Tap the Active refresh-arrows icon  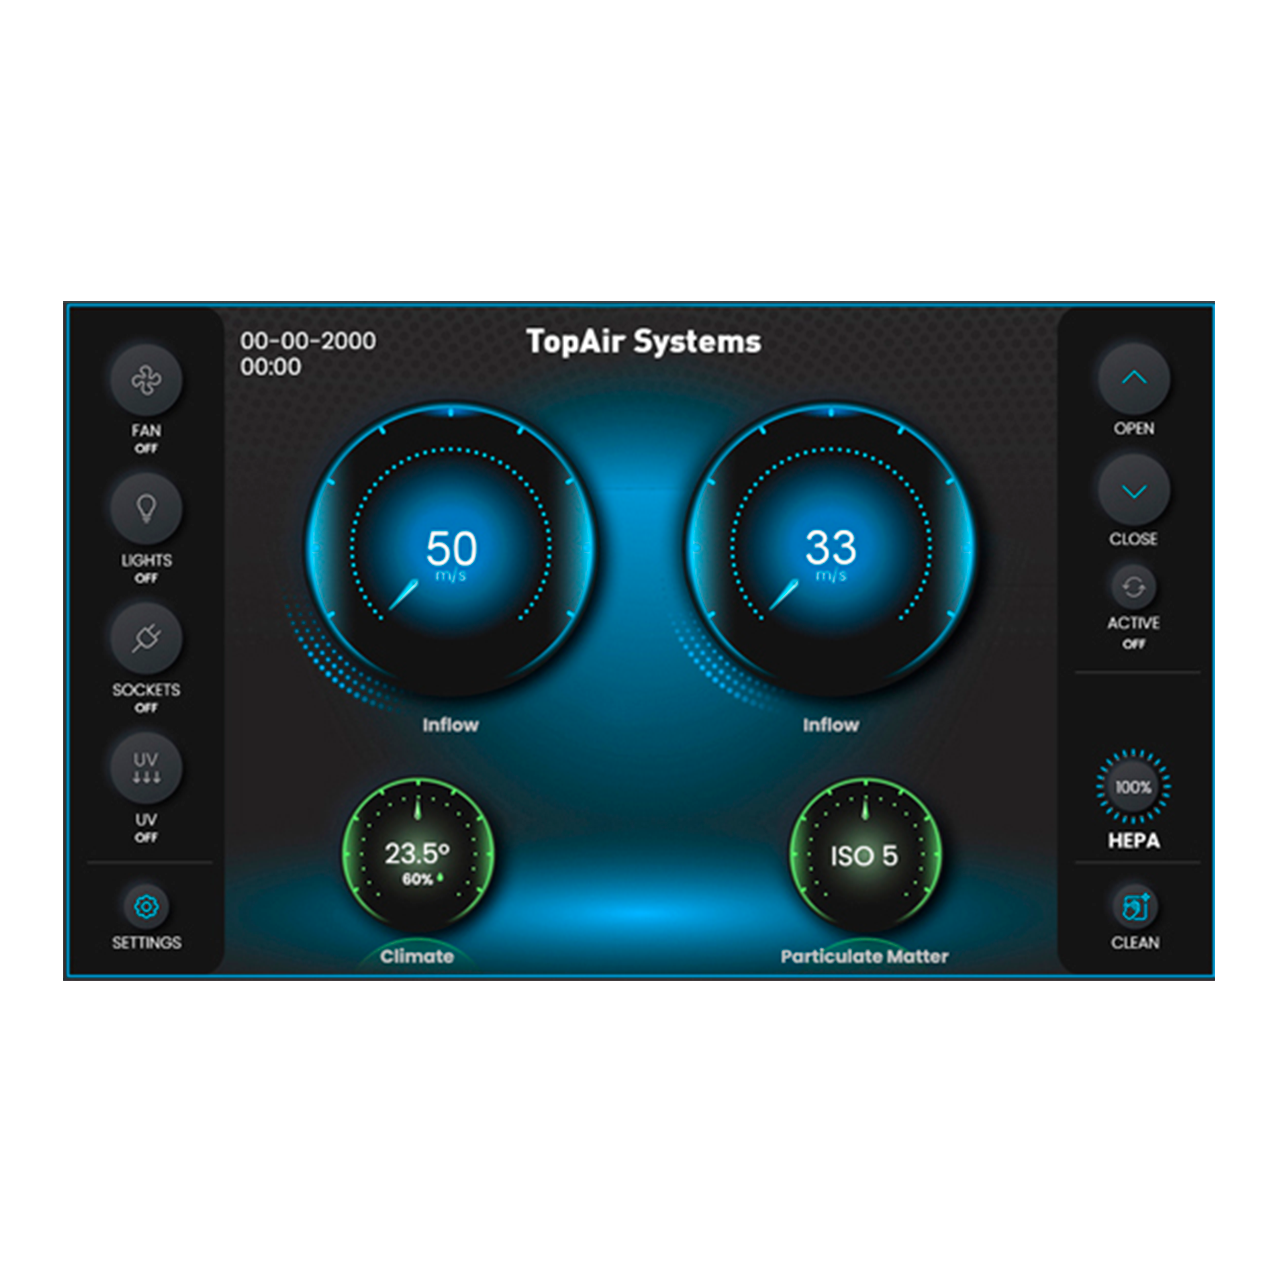[x=1133, y=587]
